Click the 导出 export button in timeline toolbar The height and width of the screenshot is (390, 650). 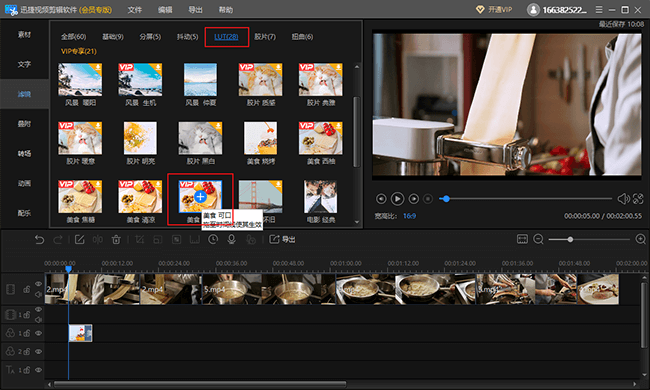282,239
